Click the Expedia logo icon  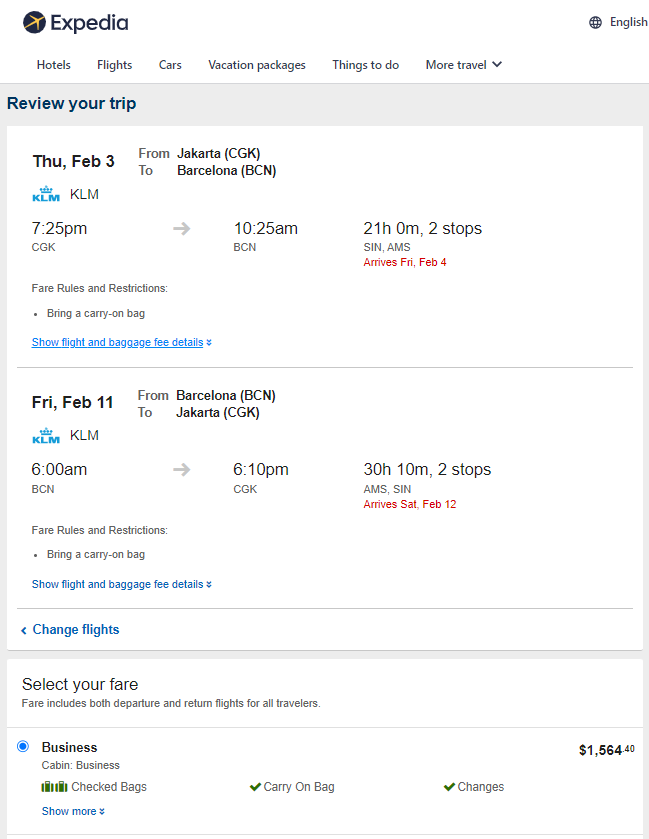[x=34, y=22]
